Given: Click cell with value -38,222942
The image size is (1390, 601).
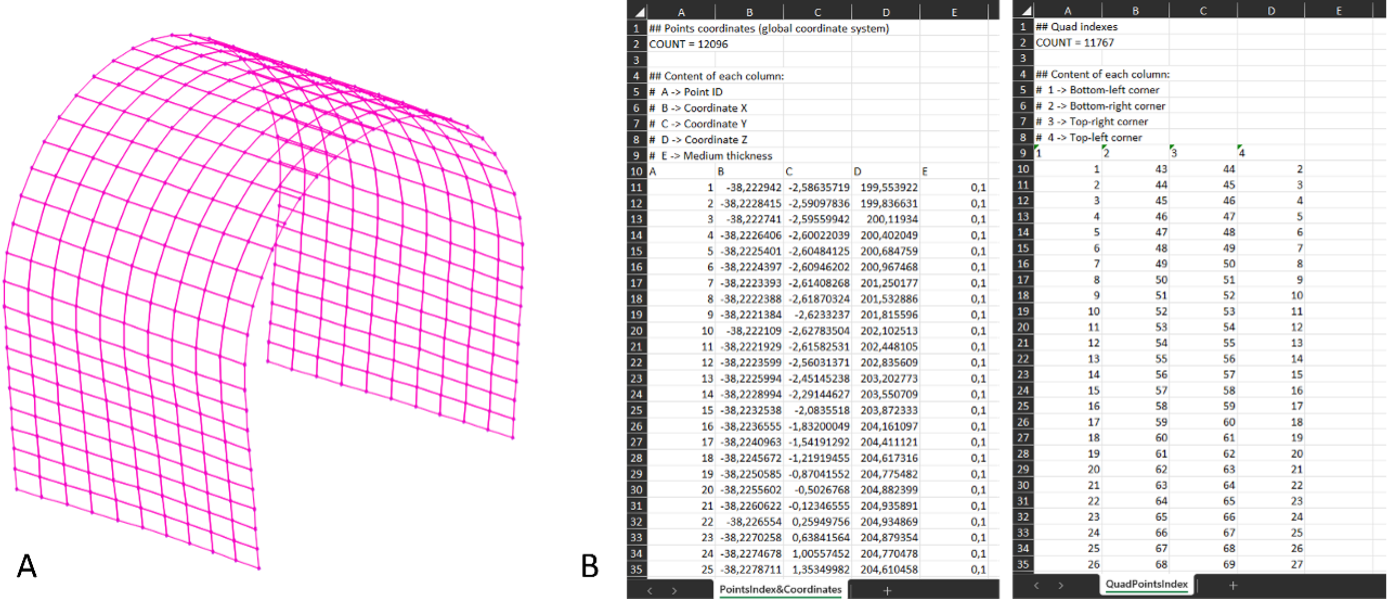Looking at the screenshot, I should [749, 188].
